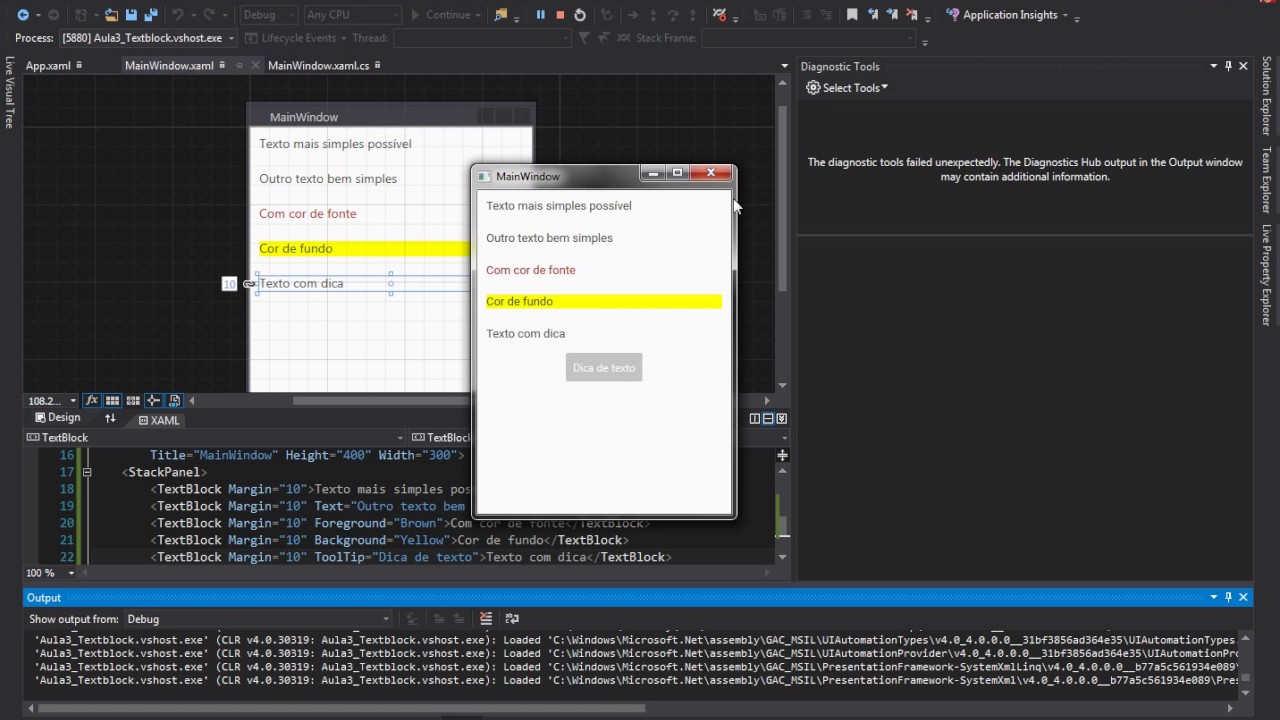
Task: Collapse the StackPanel code region
Action: coord(87,472)
